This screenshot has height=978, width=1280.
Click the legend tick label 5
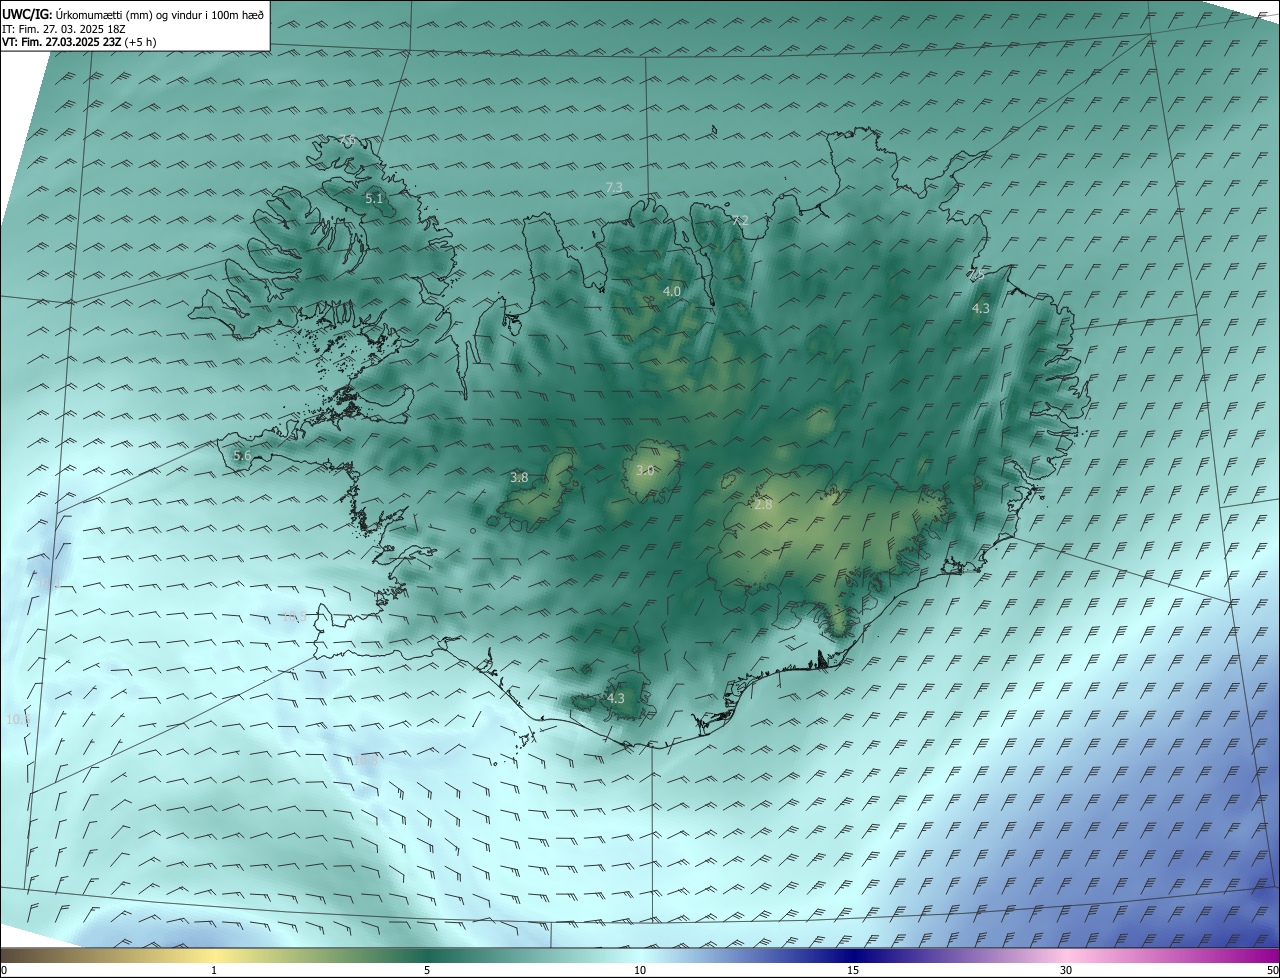coord(427,970)
